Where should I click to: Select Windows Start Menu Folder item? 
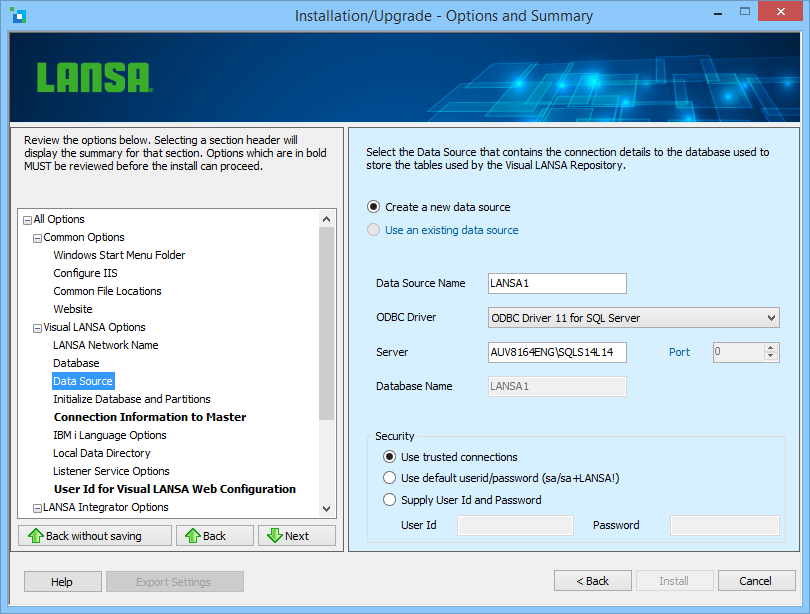119,255
